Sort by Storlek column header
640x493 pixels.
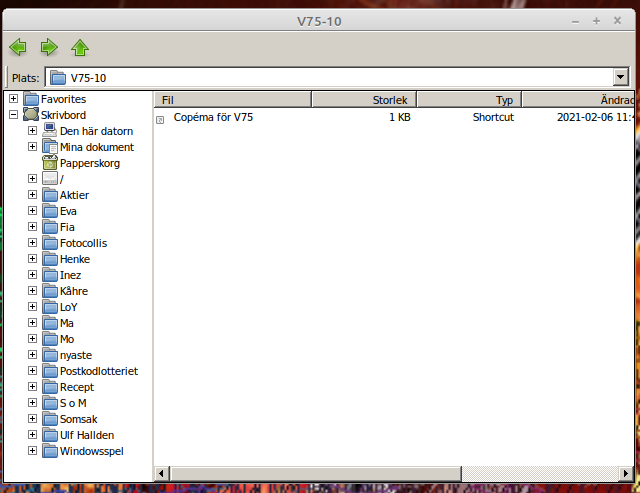pyautogui.click(x=365, y=100)
